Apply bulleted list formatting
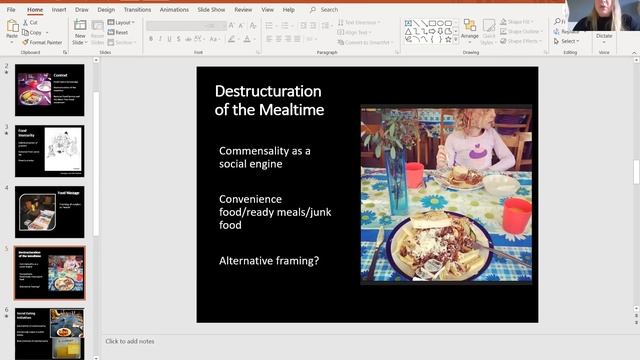The width and height of the screenshot is (640, 360). click(x=269, y=26)
